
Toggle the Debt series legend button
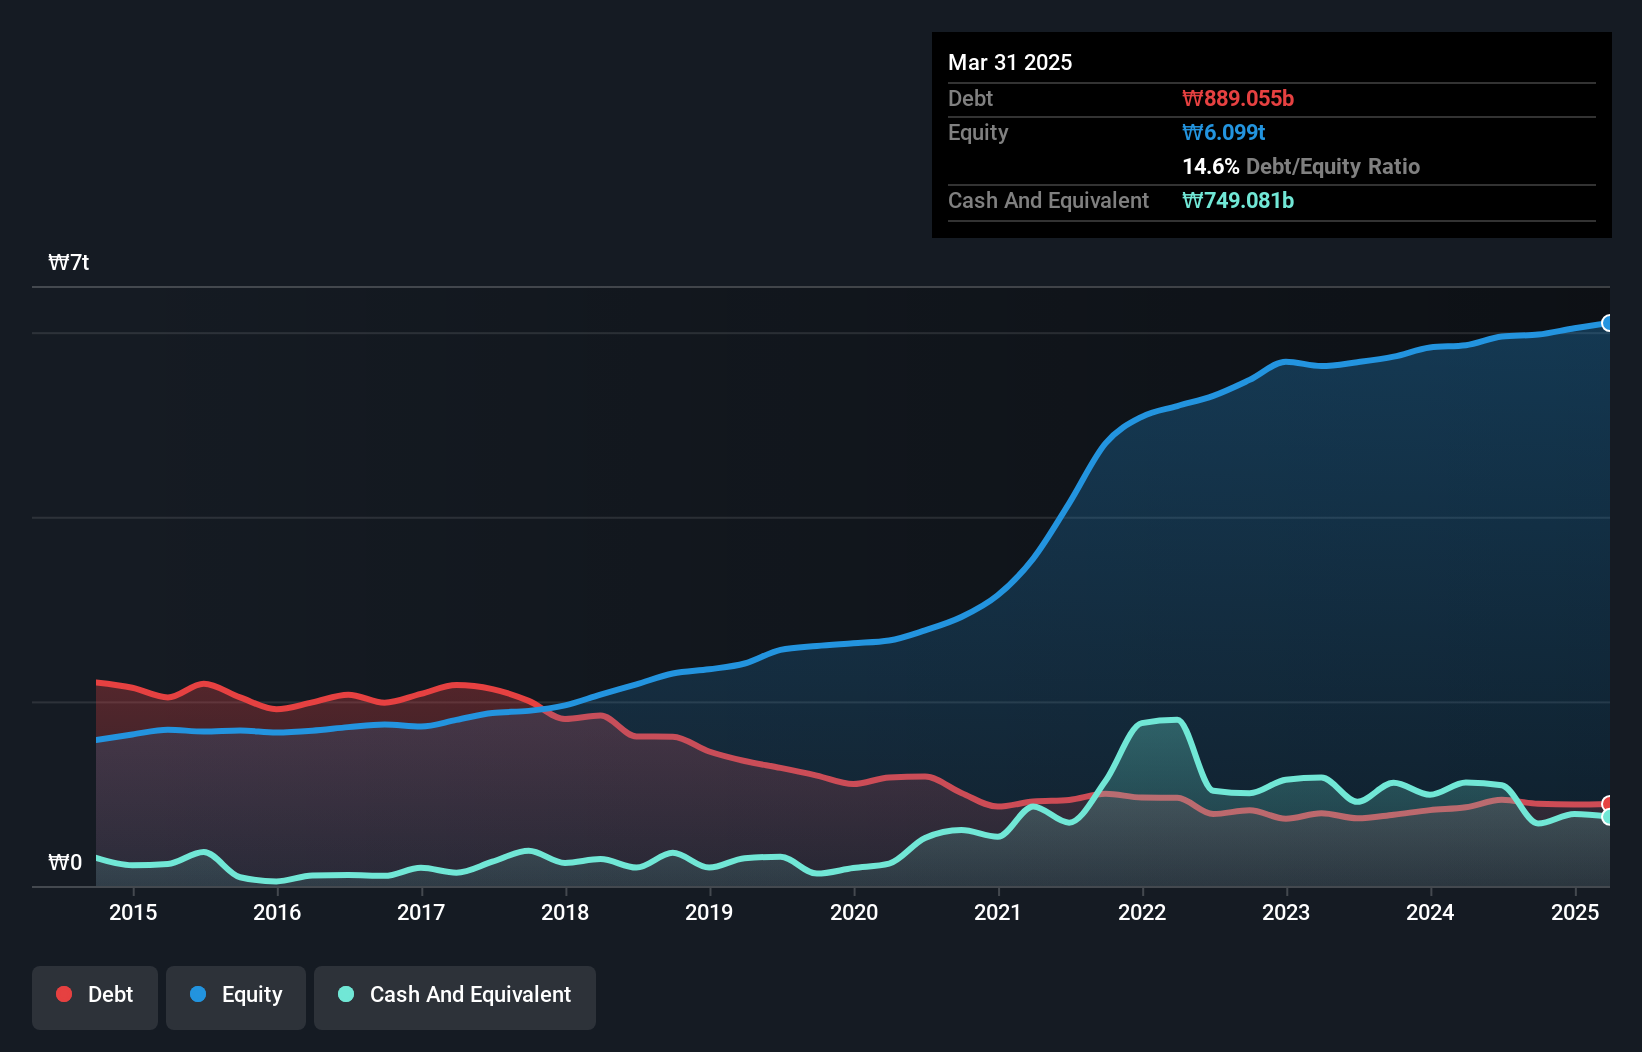coord(95,996)
